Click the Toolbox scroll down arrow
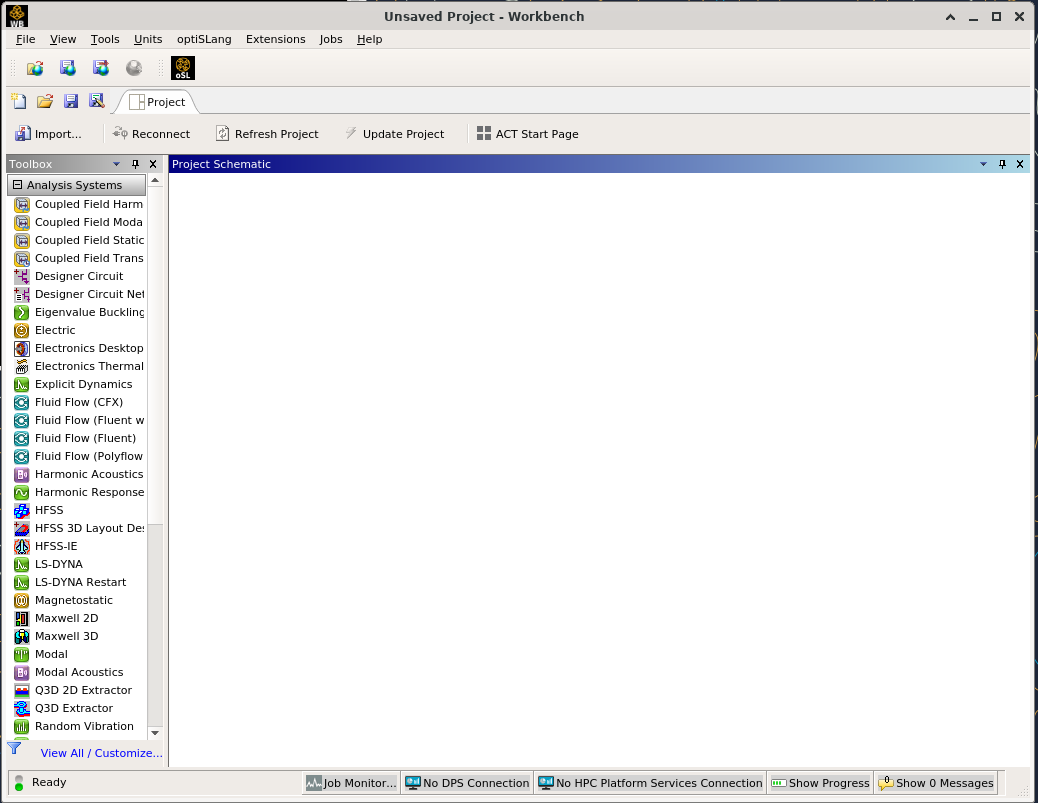 click(155, 733)
